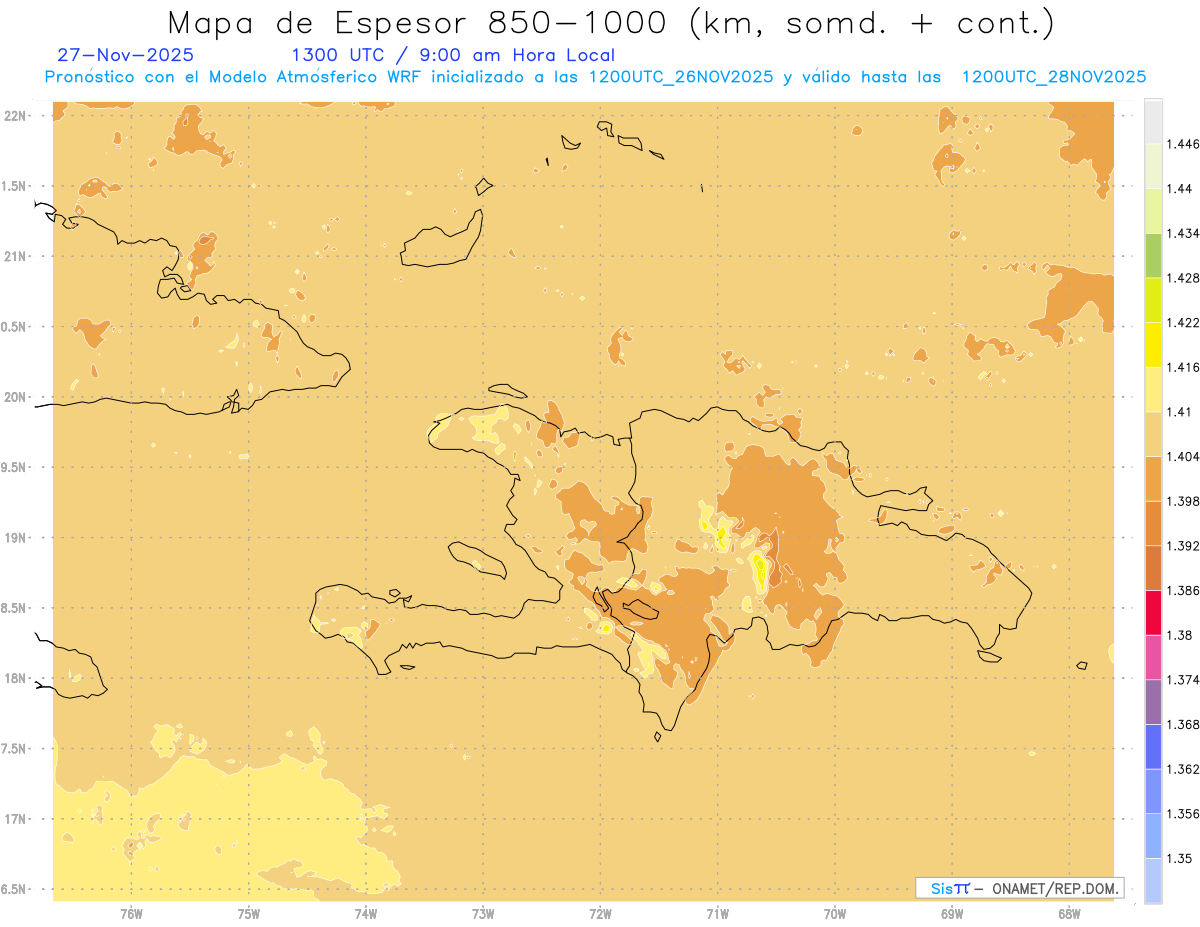1200x927 pixels.
Task: Click longitude axis label '72W'
Action: 600,913
